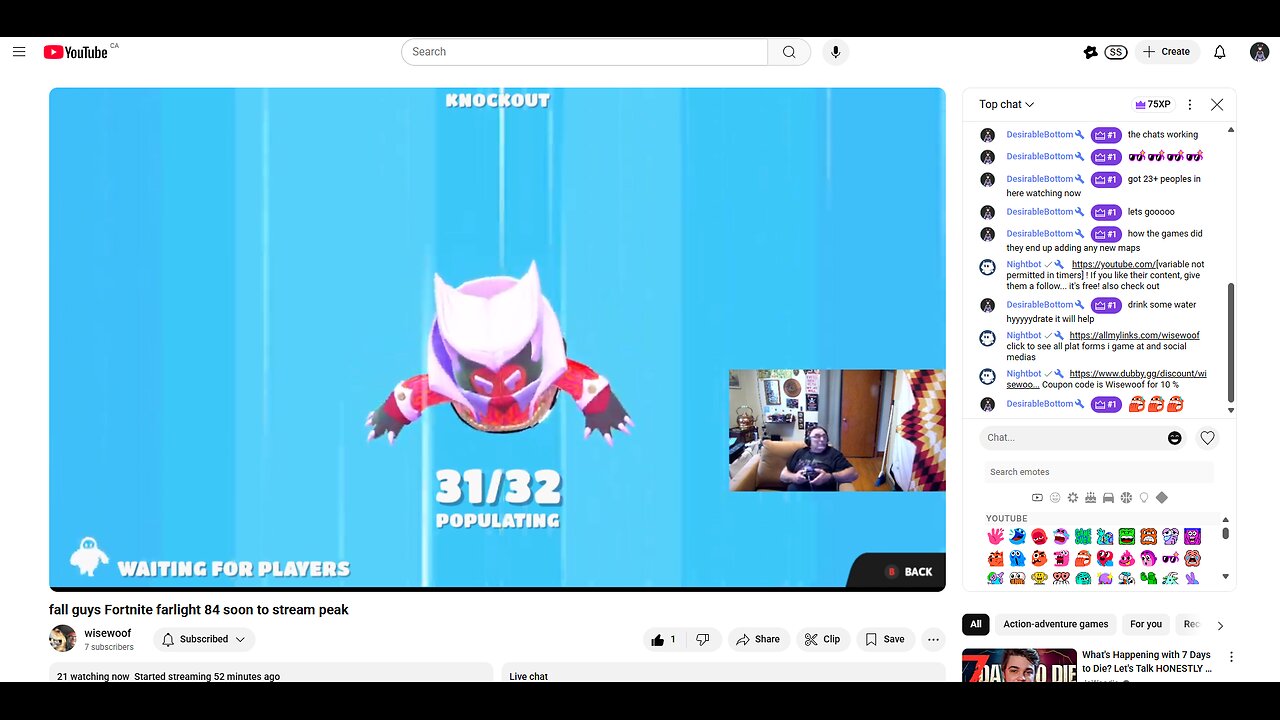1280x720 pixels.
Task: Open the 75XP points badge
Action: tap(1152, 104)
